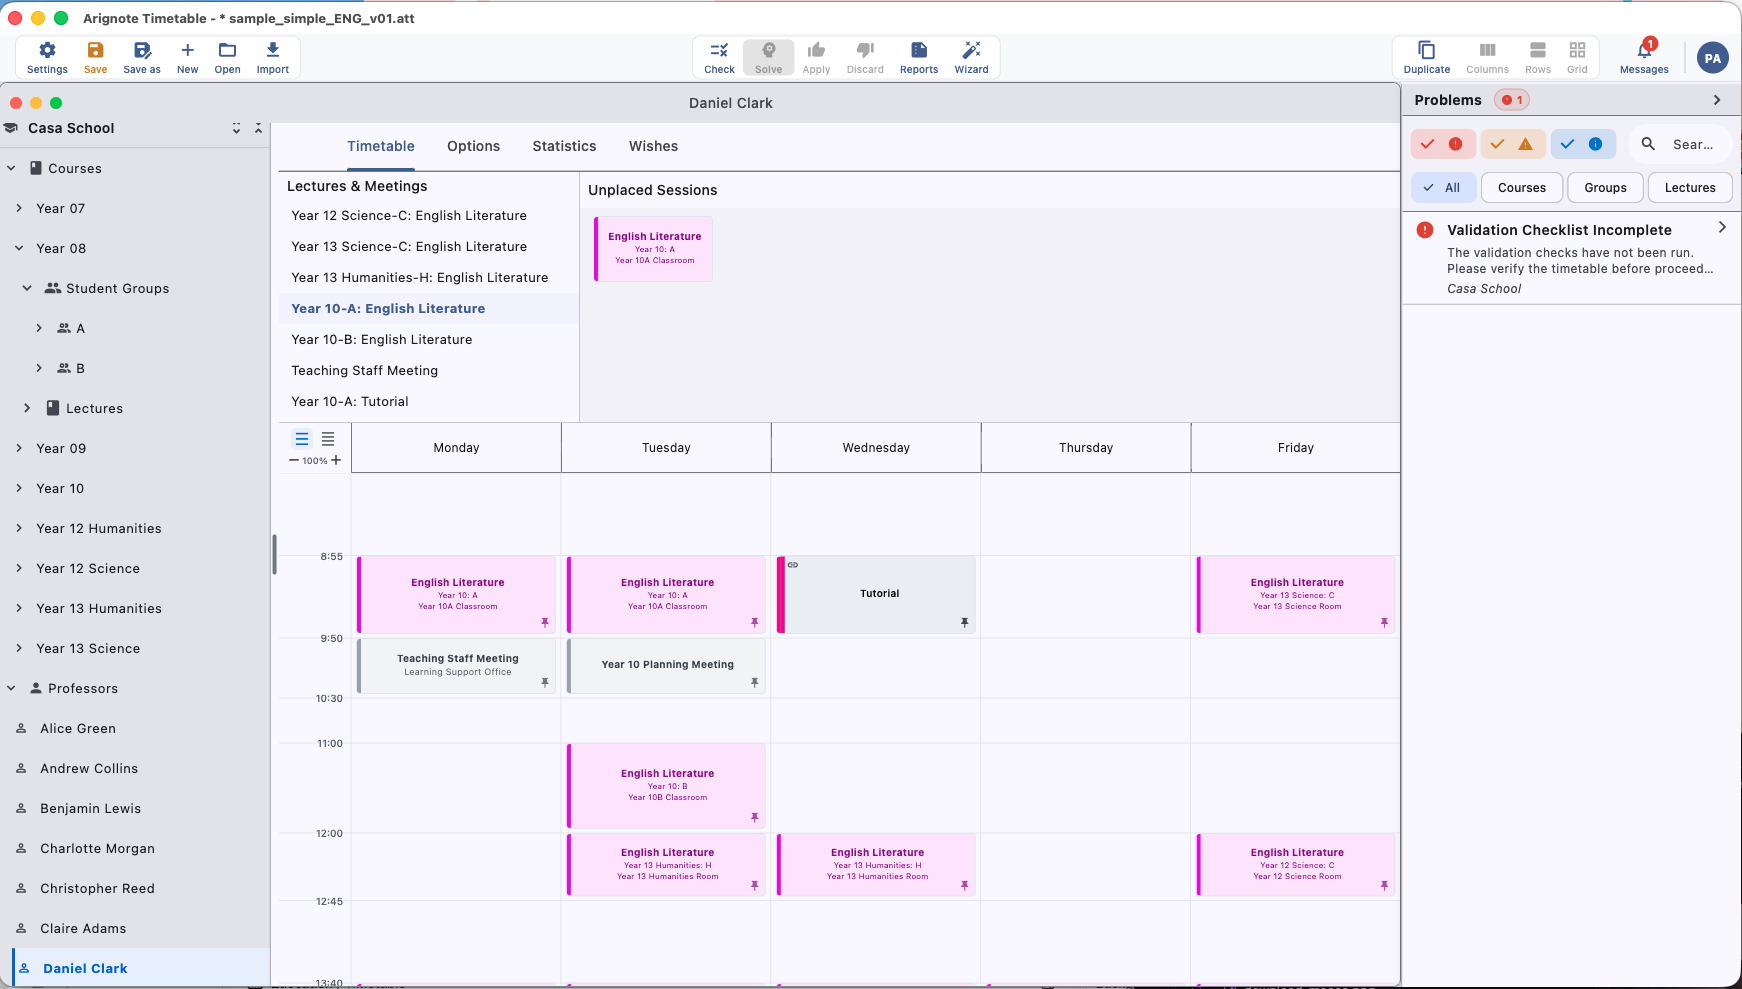This screenshot has width=1742, height=989.
Task: Click the unplaced English Literature session
Action: [x=654, y=249]
